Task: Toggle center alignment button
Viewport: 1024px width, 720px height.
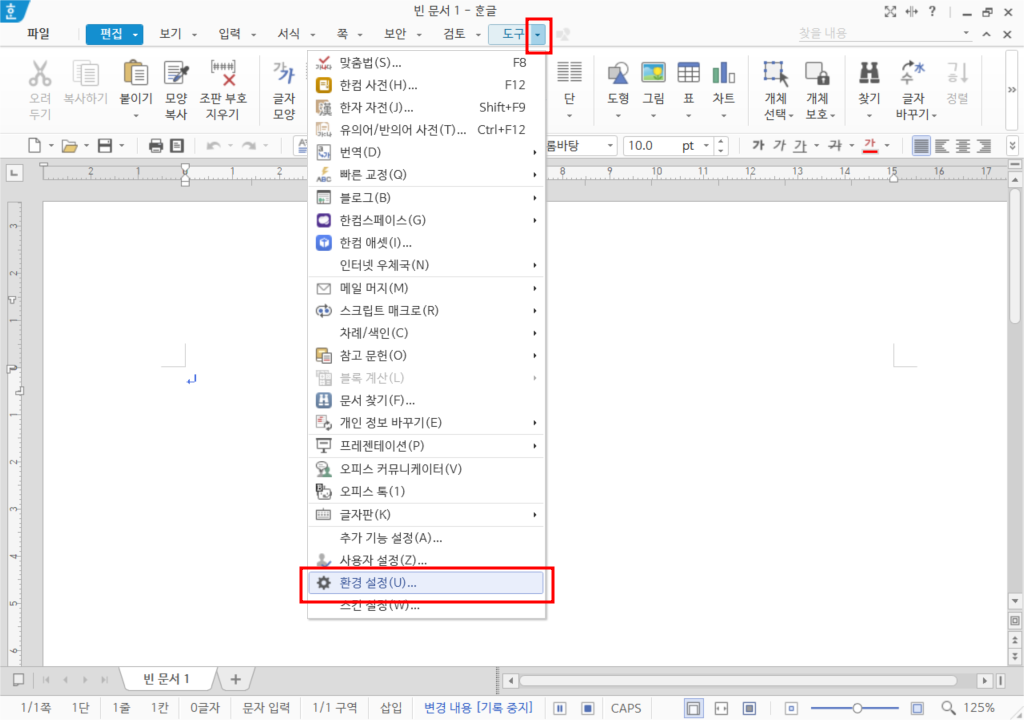Action: tap(963, 146)
